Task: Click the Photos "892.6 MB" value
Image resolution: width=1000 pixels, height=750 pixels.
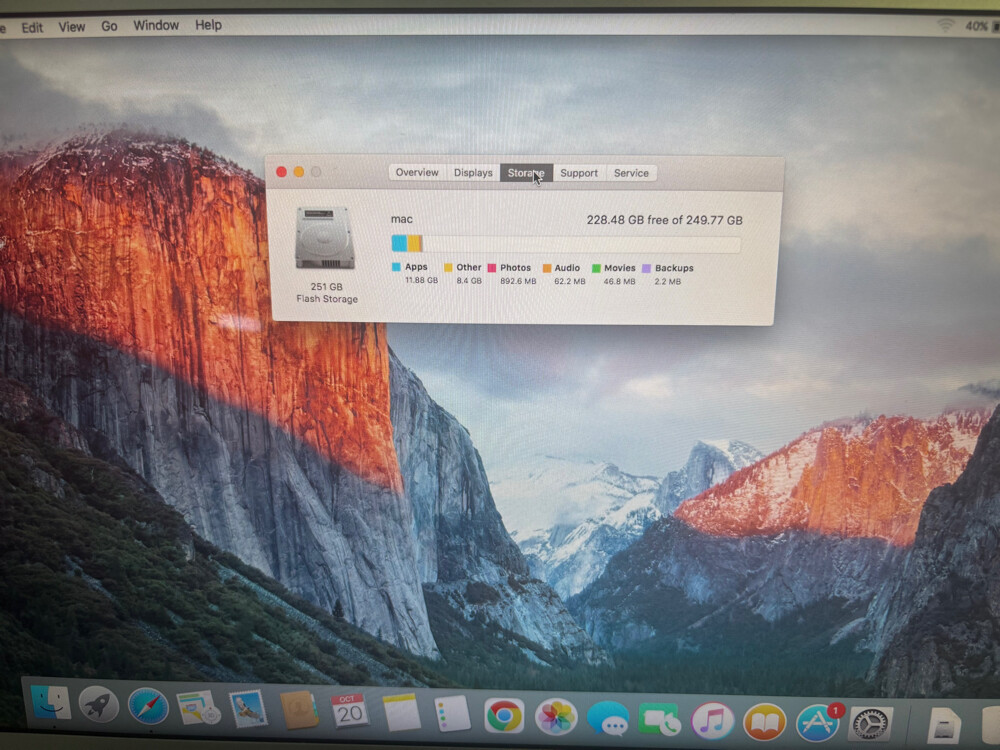Action: 518,281
